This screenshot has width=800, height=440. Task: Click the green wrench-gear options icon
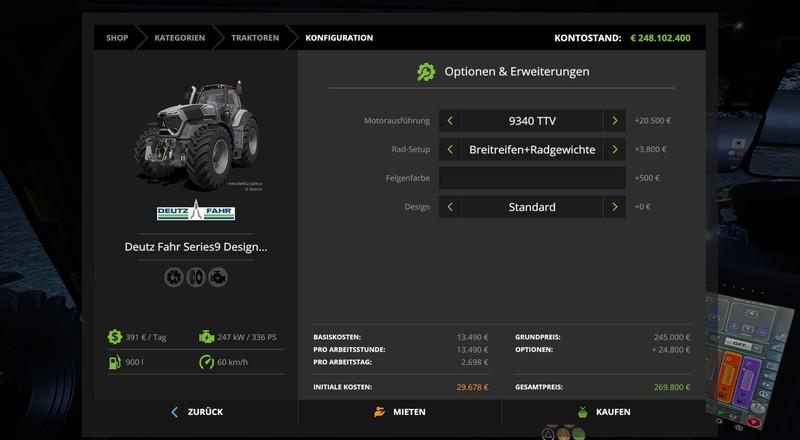click(x=427, y=72)
